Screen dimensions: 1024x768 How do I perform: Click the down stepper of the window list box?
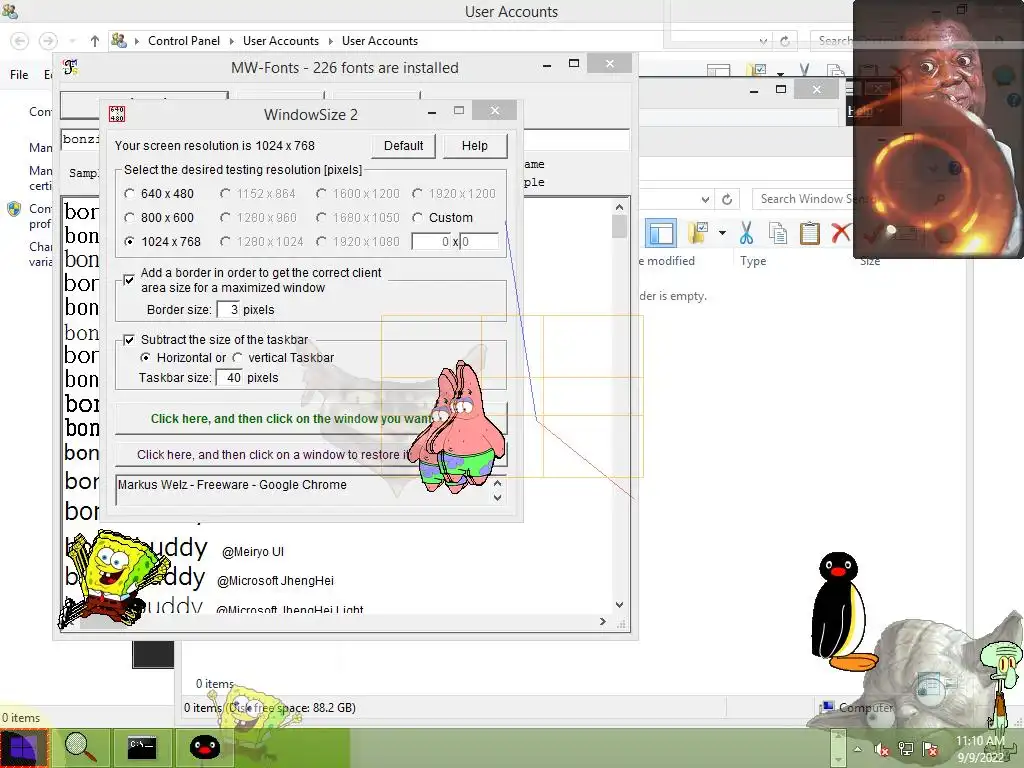pyautogui.click(x=498, y=498)
